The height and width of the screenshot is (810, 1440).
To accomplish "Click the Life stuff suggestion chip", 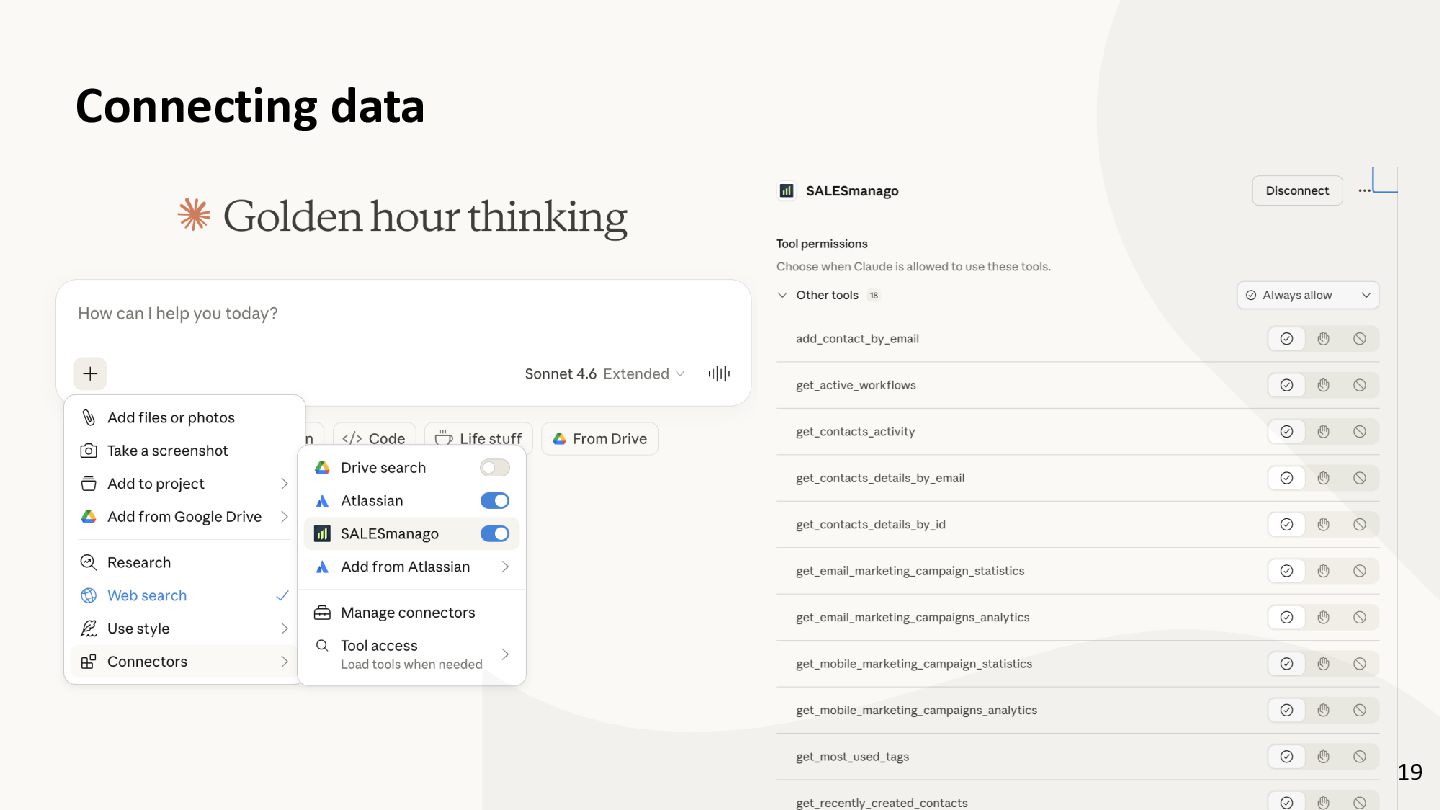I will tap(479, 439).
